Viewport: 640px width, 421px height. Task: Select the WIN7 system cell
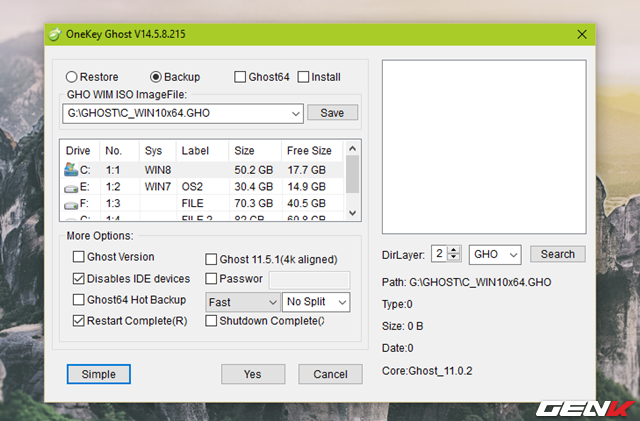(x=158, y=187)
